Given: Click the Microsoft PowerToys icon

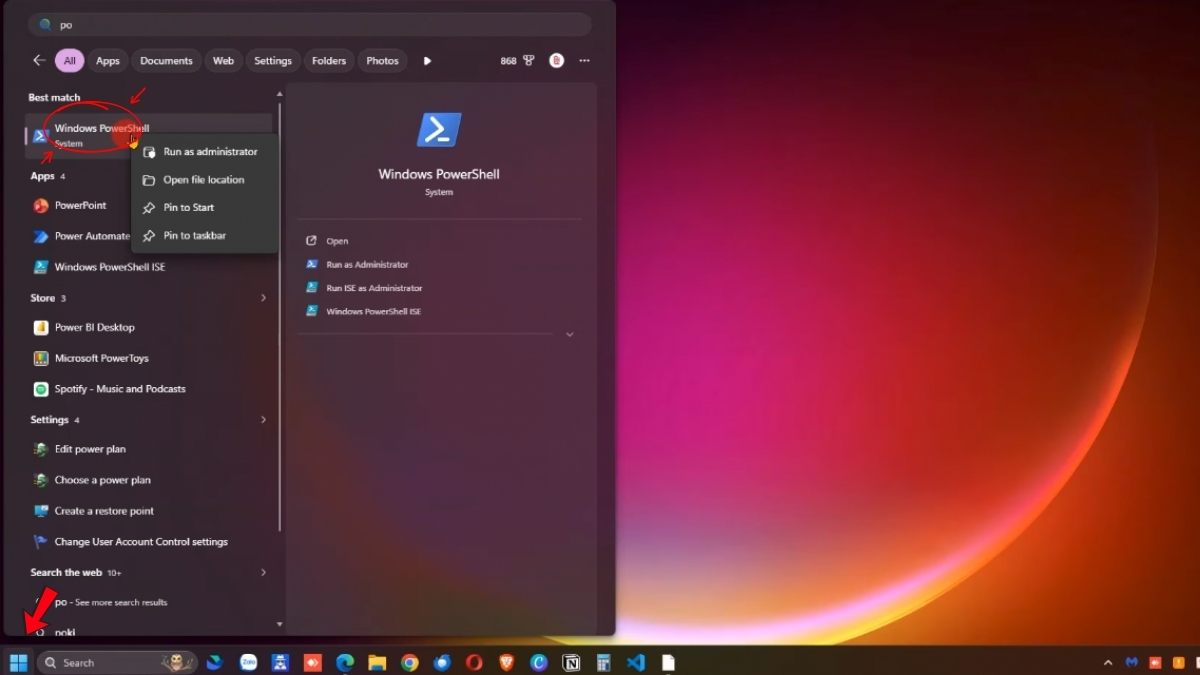Looking at the screenshot, I should pyautogui.click(x=41, y=358).
